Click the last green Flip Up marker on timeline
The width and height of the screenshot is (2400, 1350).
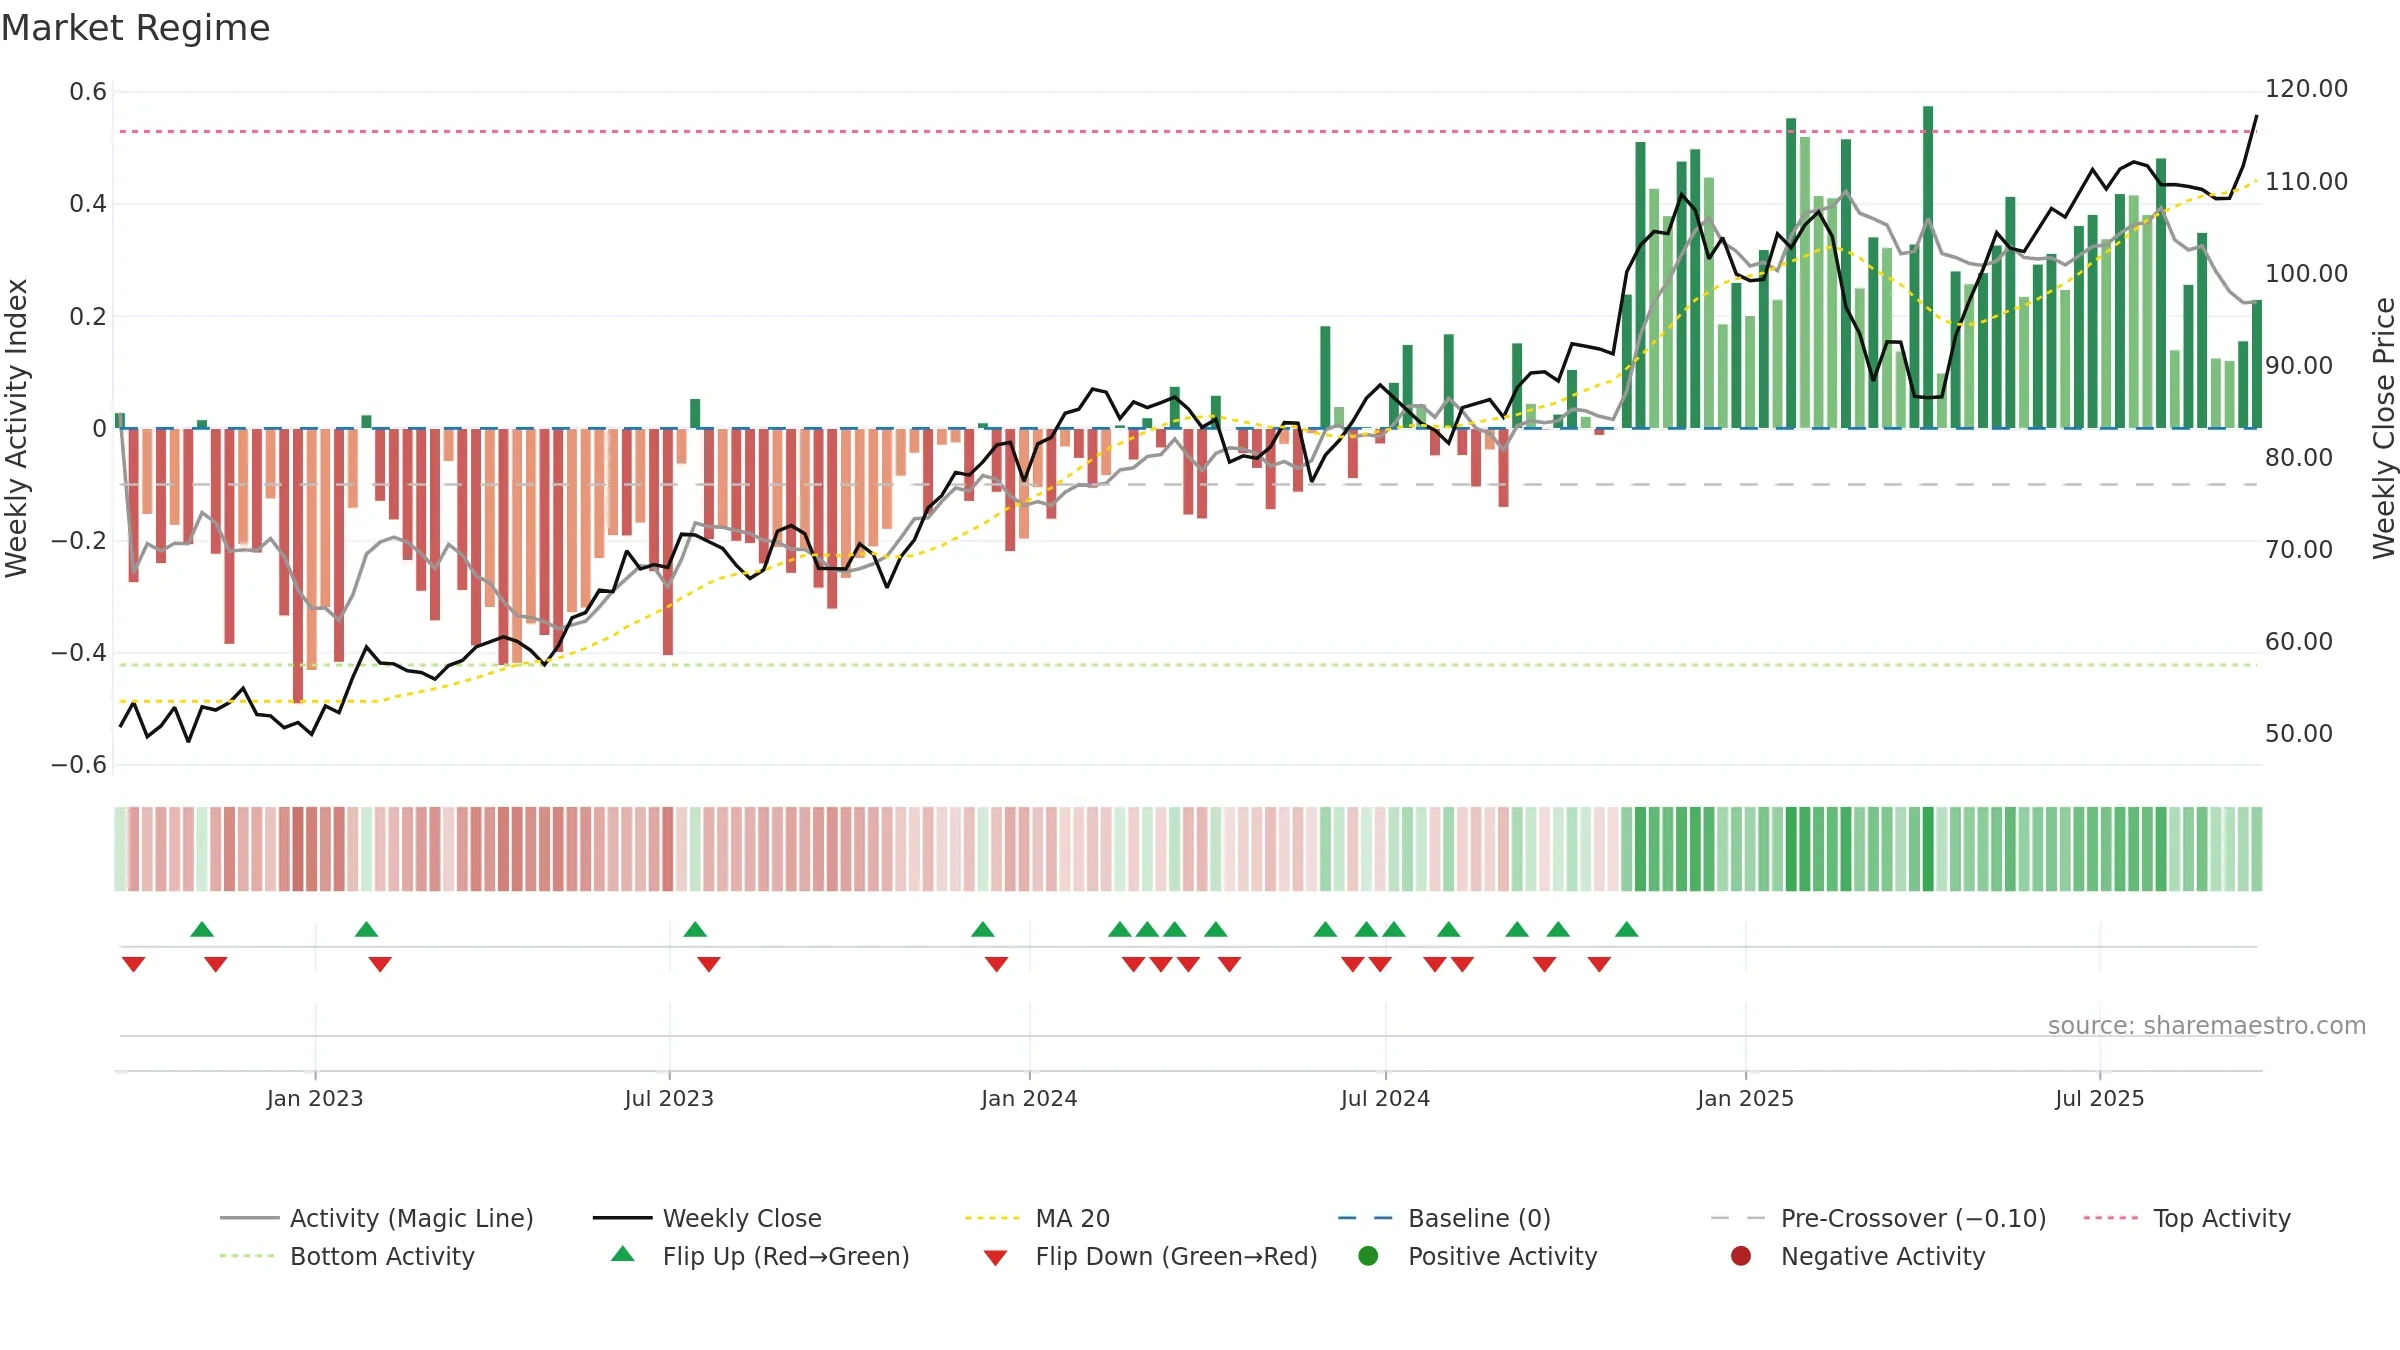pos(1626,929)
